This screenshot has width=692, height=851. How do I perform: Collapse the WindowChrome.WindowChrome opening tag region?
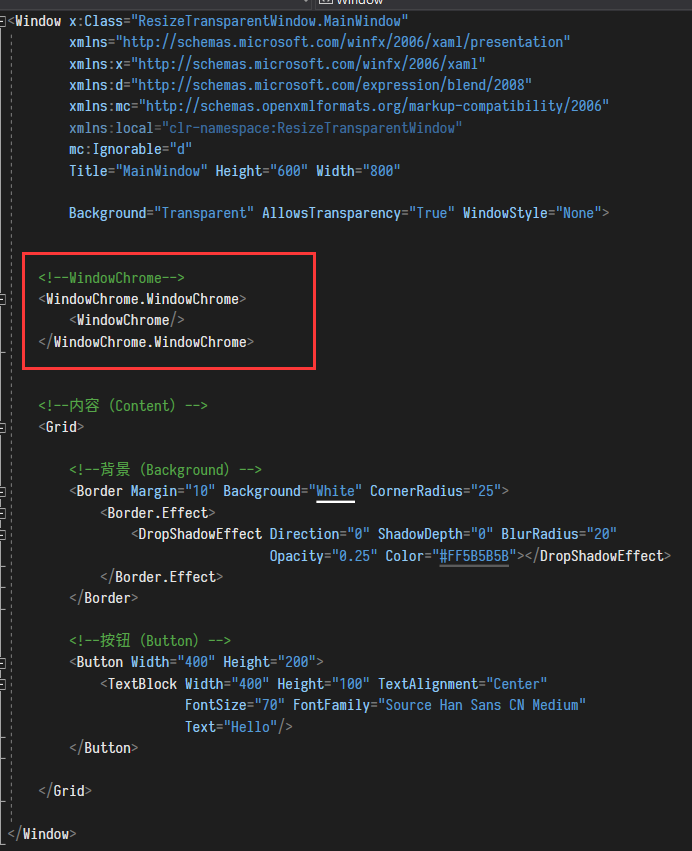(x=2, y=299)
